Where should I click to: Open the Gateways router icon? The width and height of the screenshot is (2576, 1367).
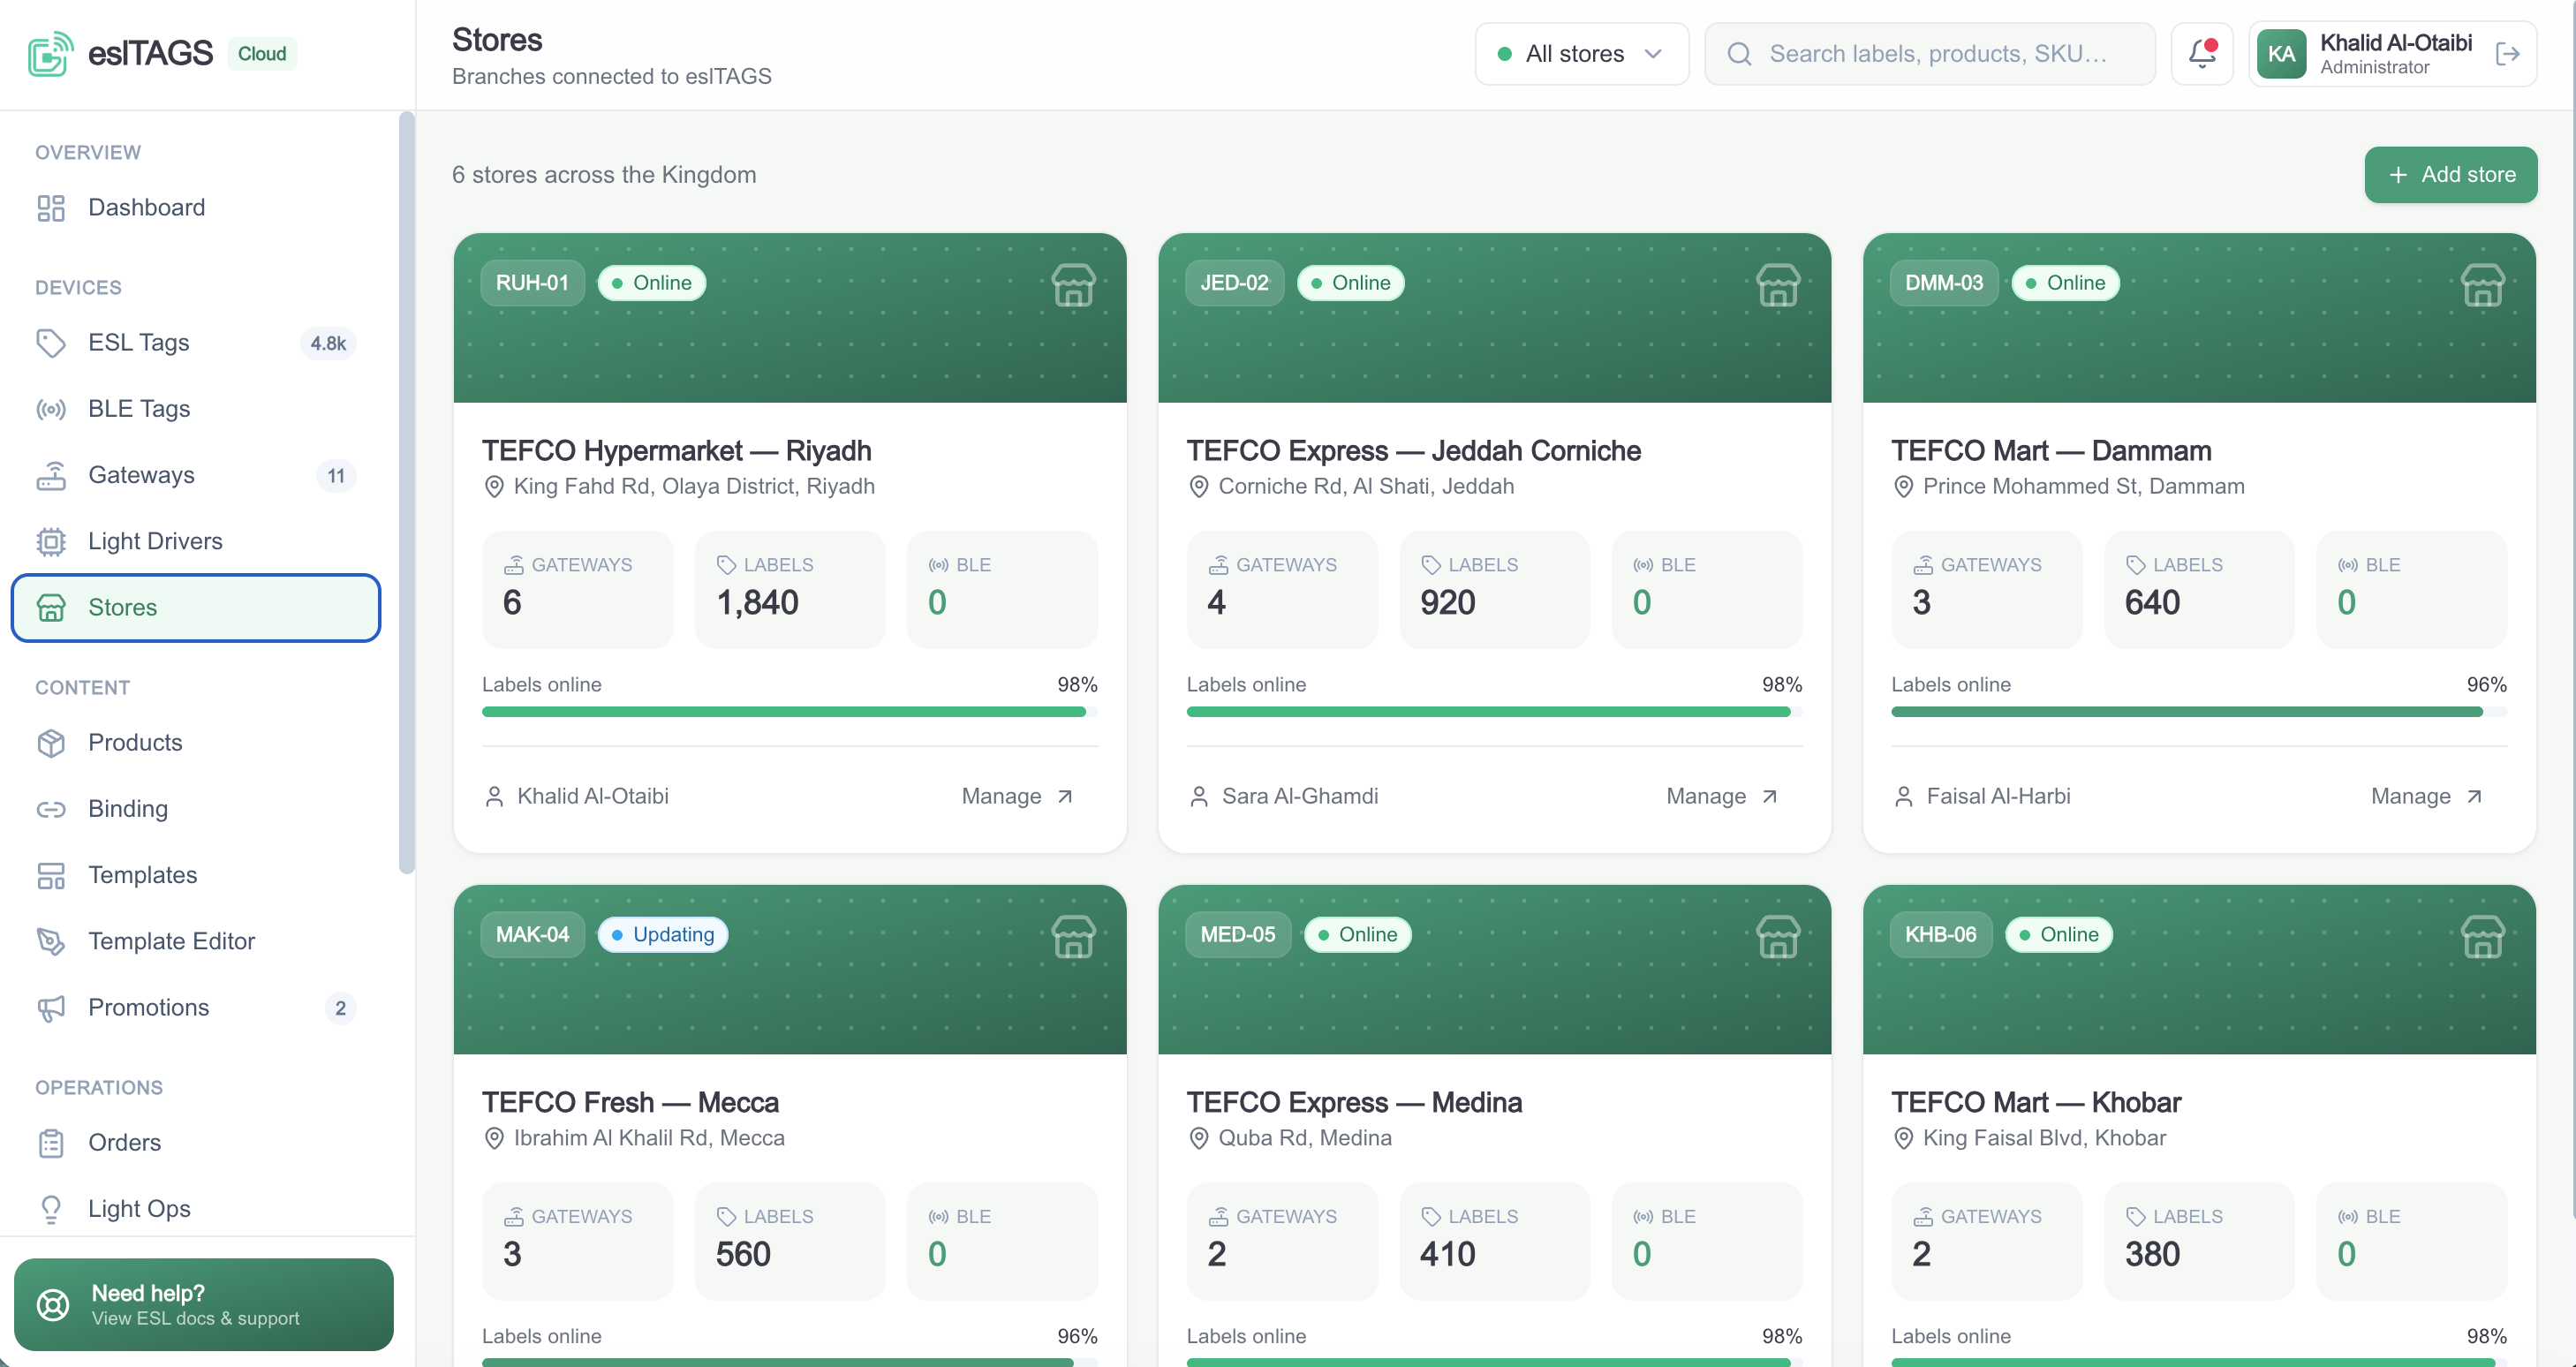tap(51, 475)
